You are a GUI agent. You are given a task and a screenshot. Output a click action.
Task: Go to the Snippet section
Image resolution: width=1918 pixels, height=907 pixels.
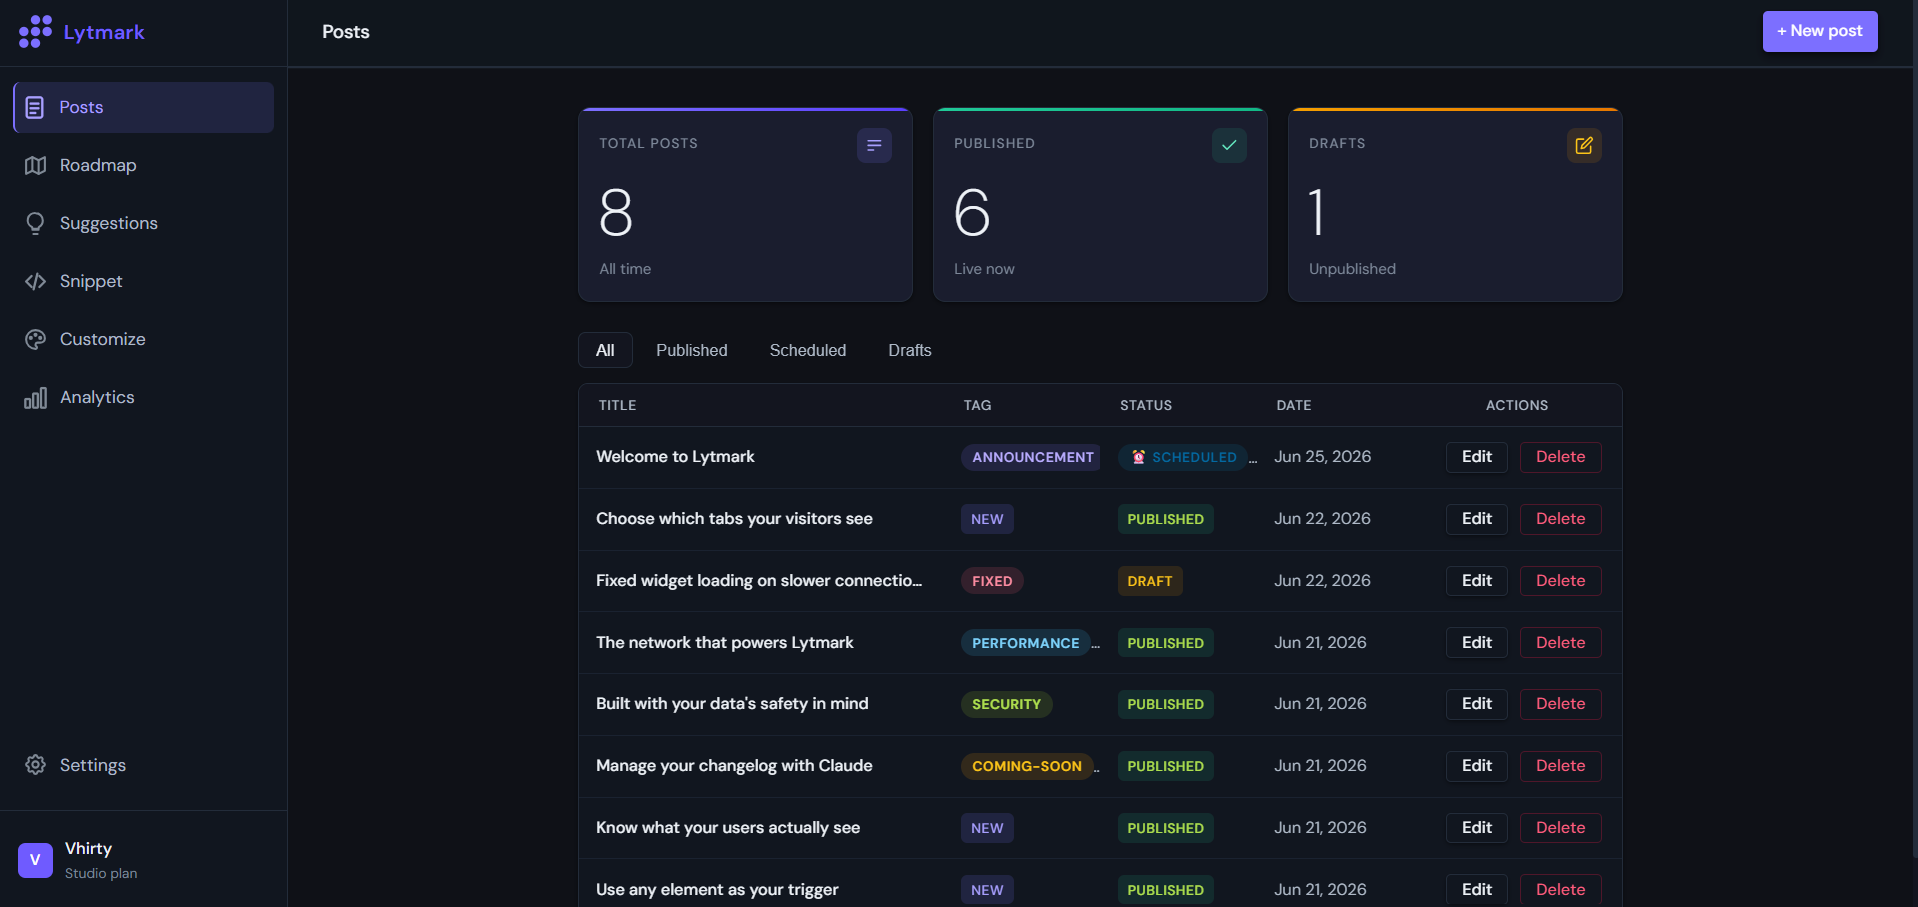click(143, 281)
